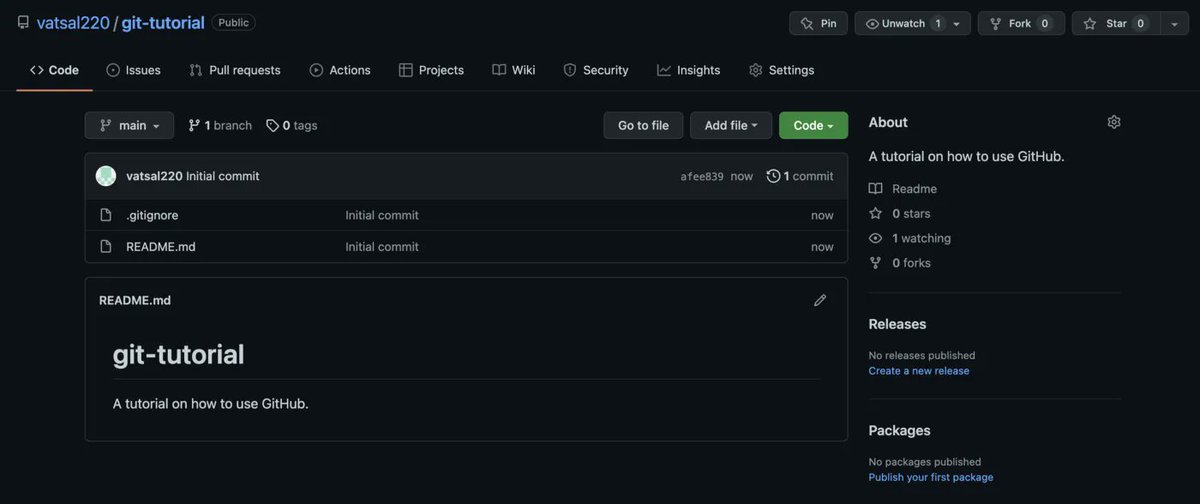Viewport: 1200px width, 504px height.
Task: Open the Add file dropdown
Action: coord(731,125)
